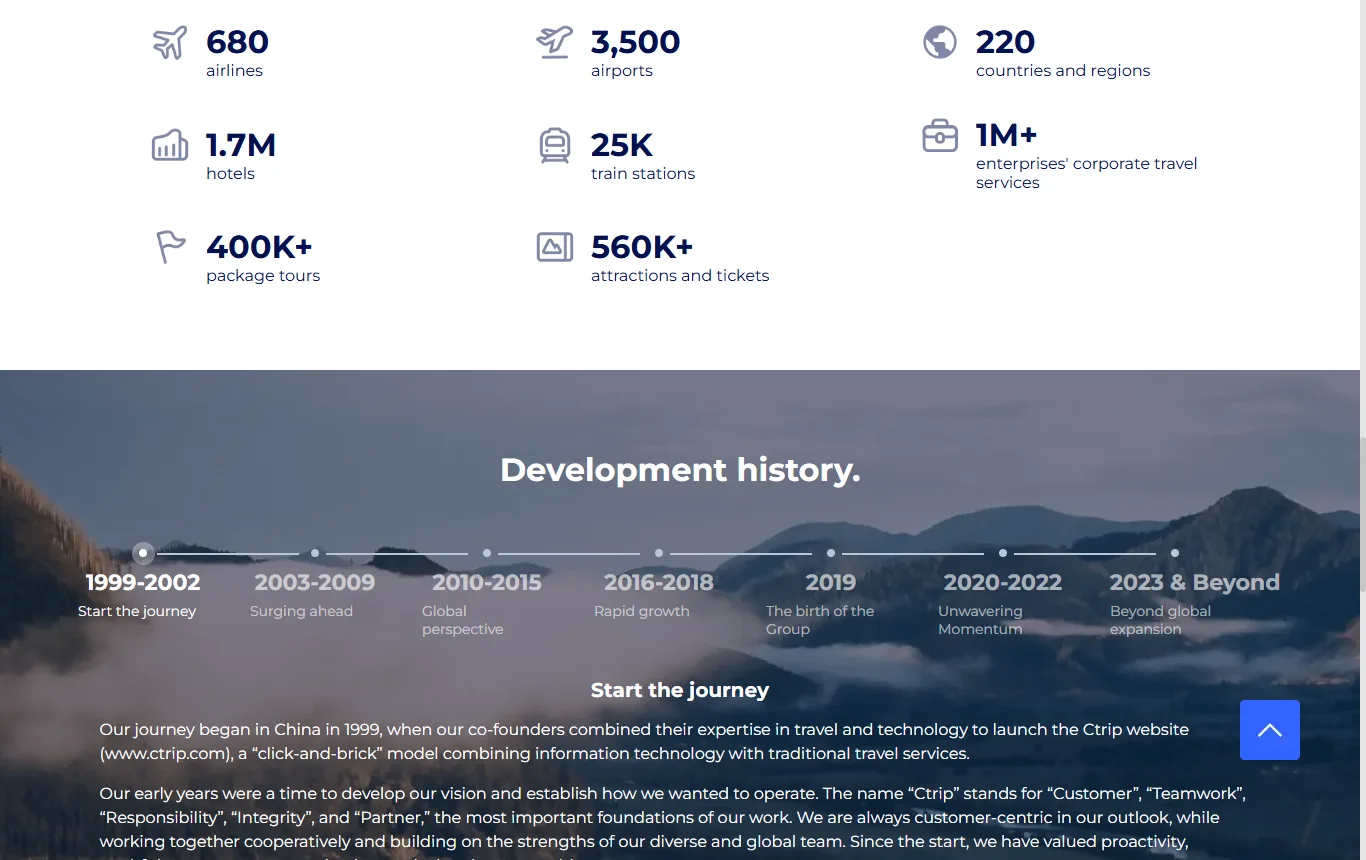Click the timeline dot above 2016-2018
This screenshot has width=1366, height=860.
659,553
